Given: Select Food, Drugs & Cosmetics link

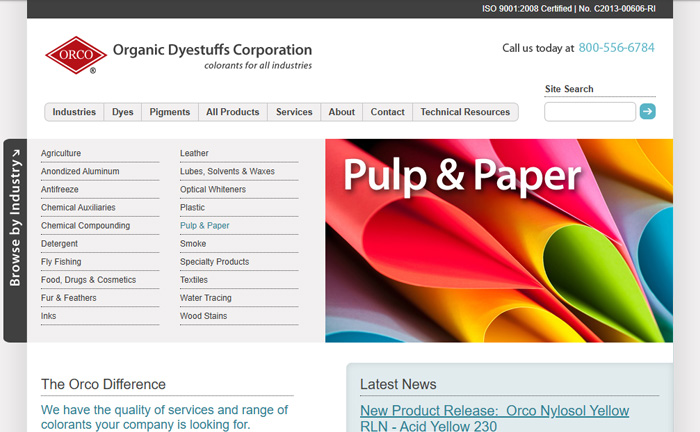Looking at the screenshot, I should pos(88,280).
